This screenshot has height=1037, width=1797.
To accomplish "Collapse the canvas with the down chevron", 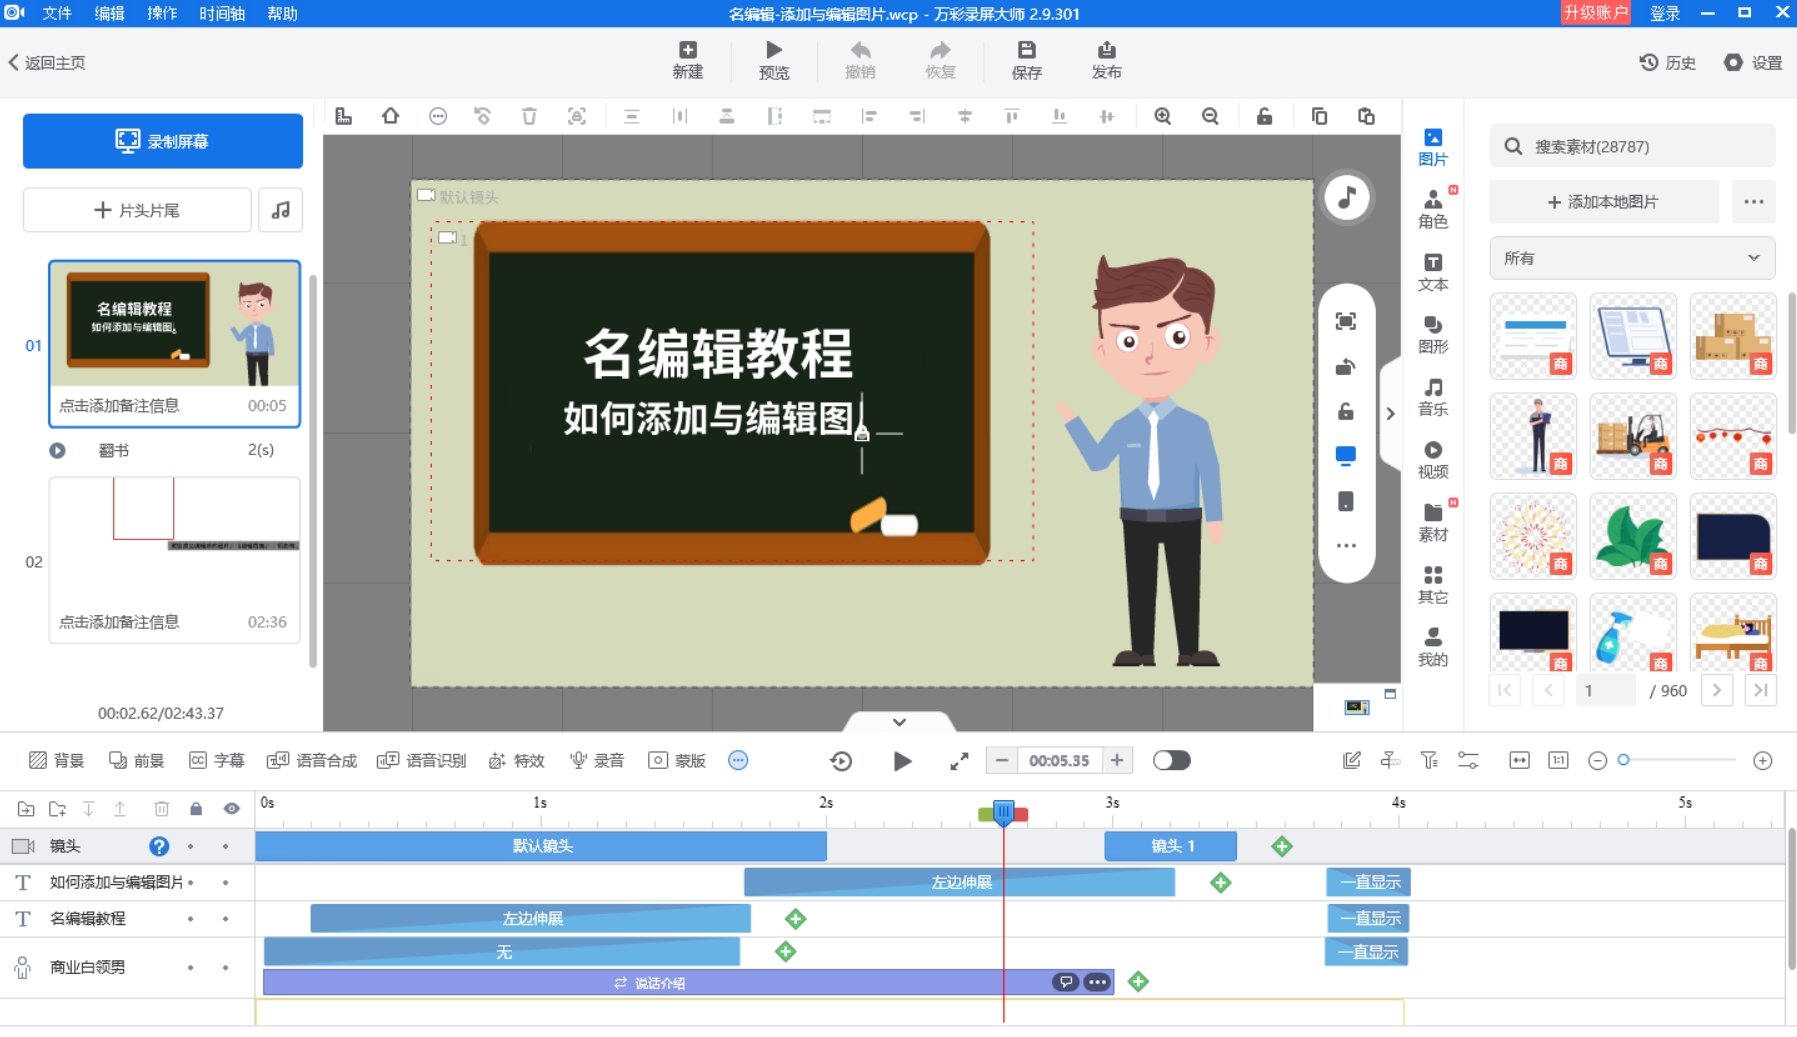I will coord(899,721).
